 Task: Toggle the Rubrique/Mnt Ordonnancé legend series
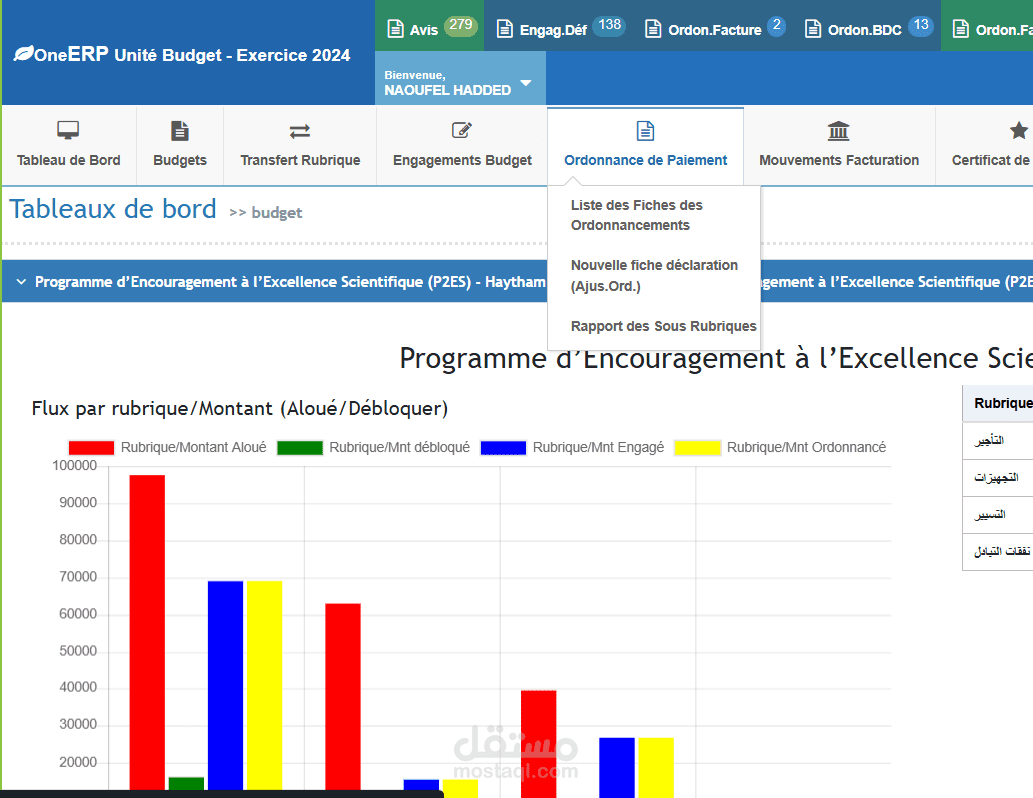[806, 447]
